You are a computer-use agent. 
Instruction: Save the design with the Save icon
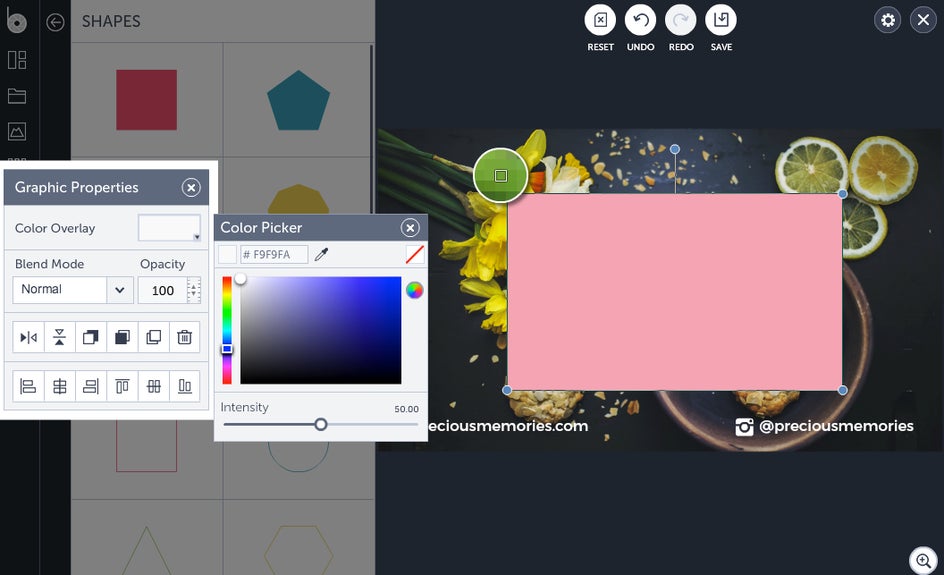721,20
